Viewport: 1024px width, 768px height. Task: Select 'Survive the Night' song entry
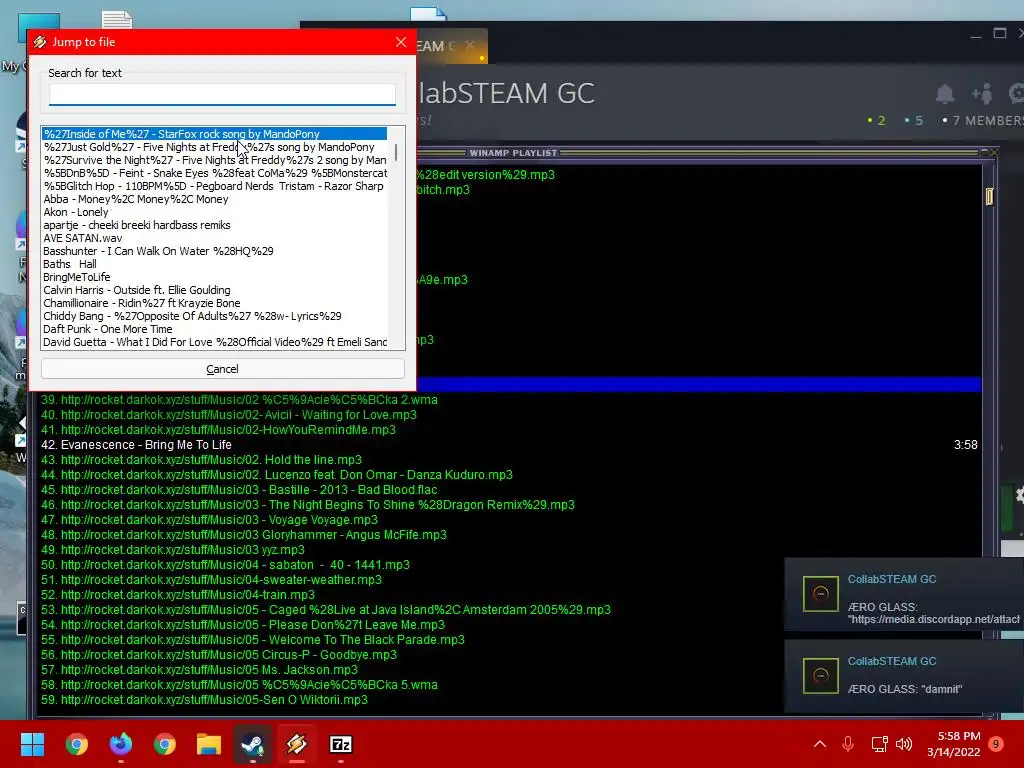(x=215, y=160)
